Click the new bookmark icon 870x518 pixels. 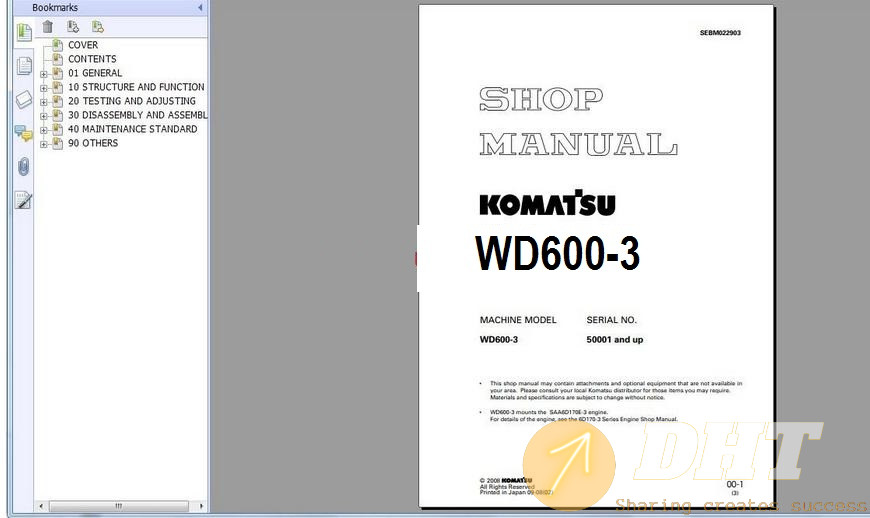(x=73, y=27)
